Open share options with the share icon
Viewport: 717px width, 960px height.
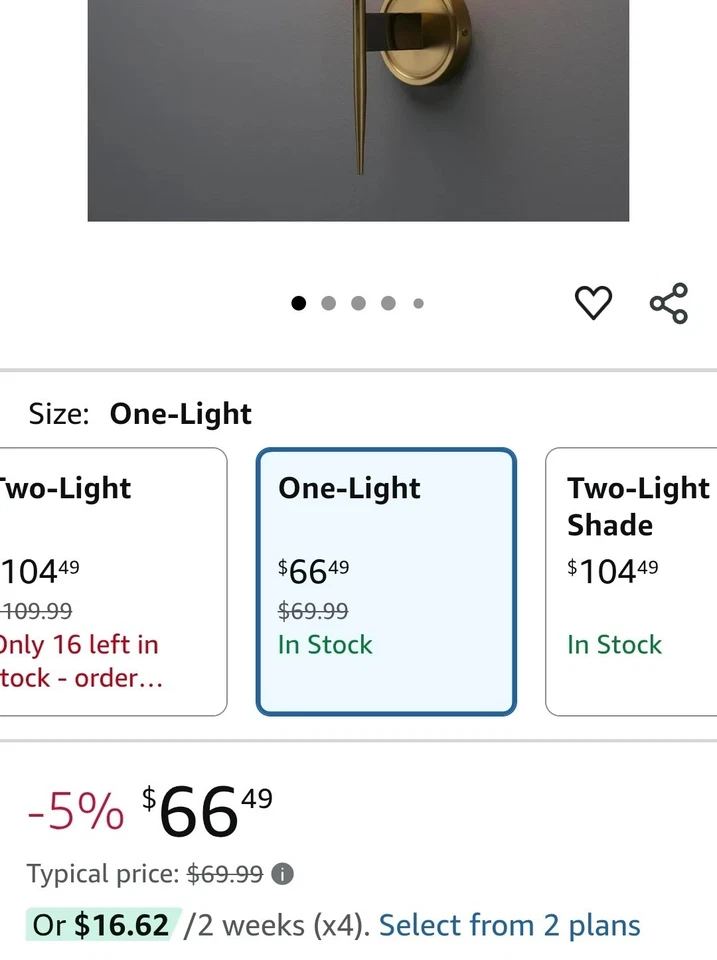click(x=668, y=303)
